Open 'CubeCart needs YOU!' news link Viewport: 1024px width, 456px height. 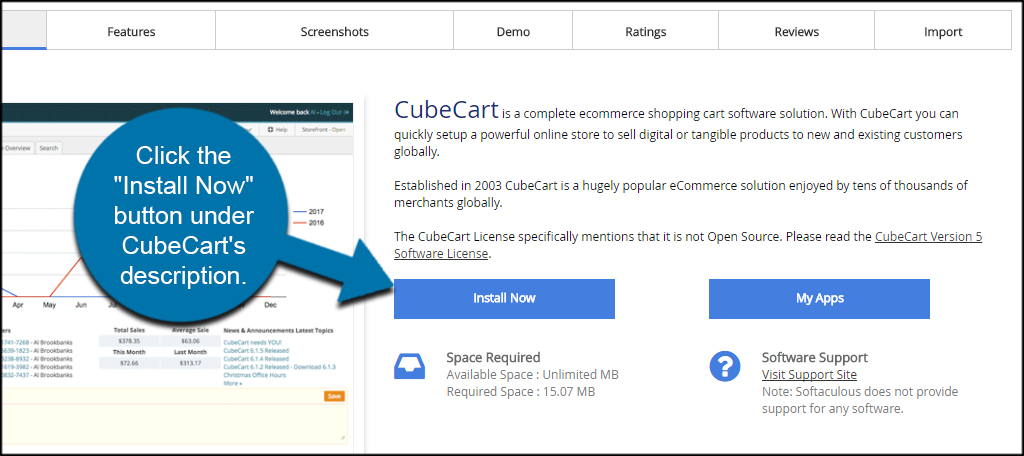coord(252,342)
